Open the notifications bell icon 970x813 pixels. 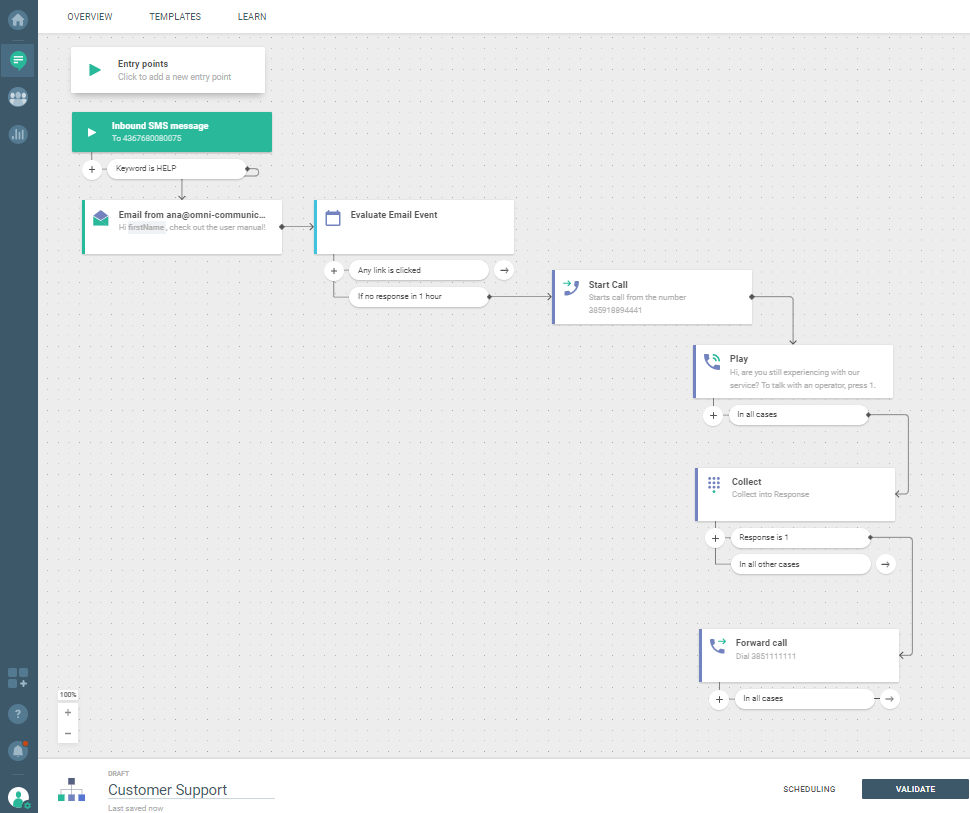pyautogui.click(x=18, y=750)
